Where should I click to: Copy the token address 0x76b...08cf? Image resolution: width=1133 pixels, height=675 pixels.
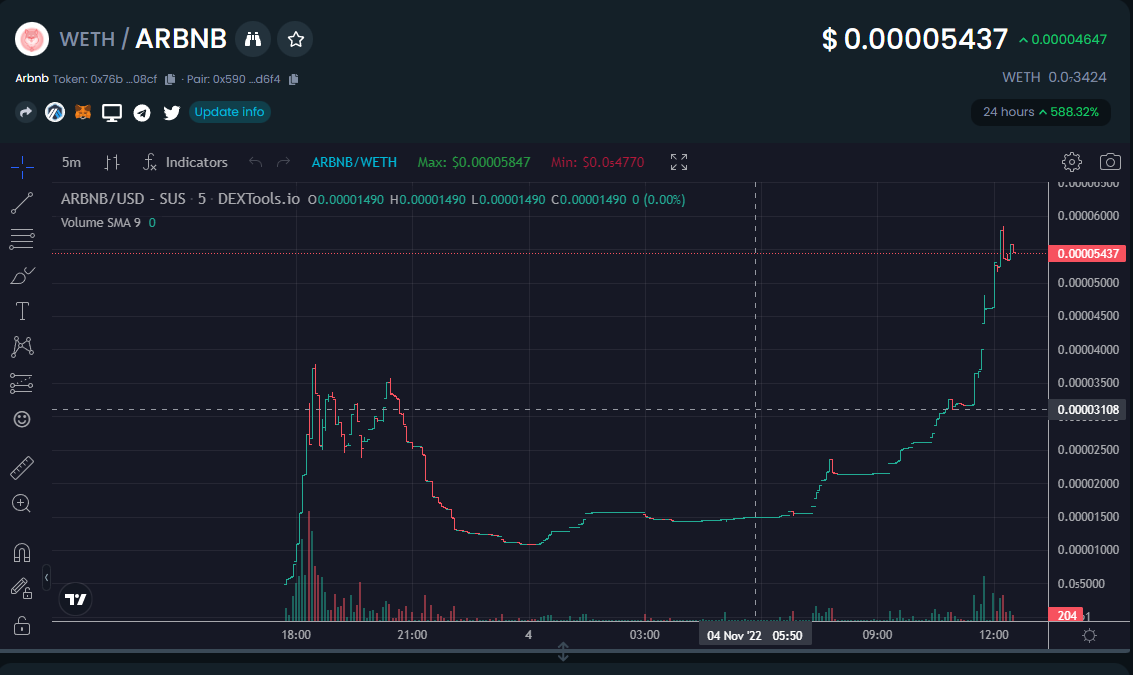(x=170, y=79)
